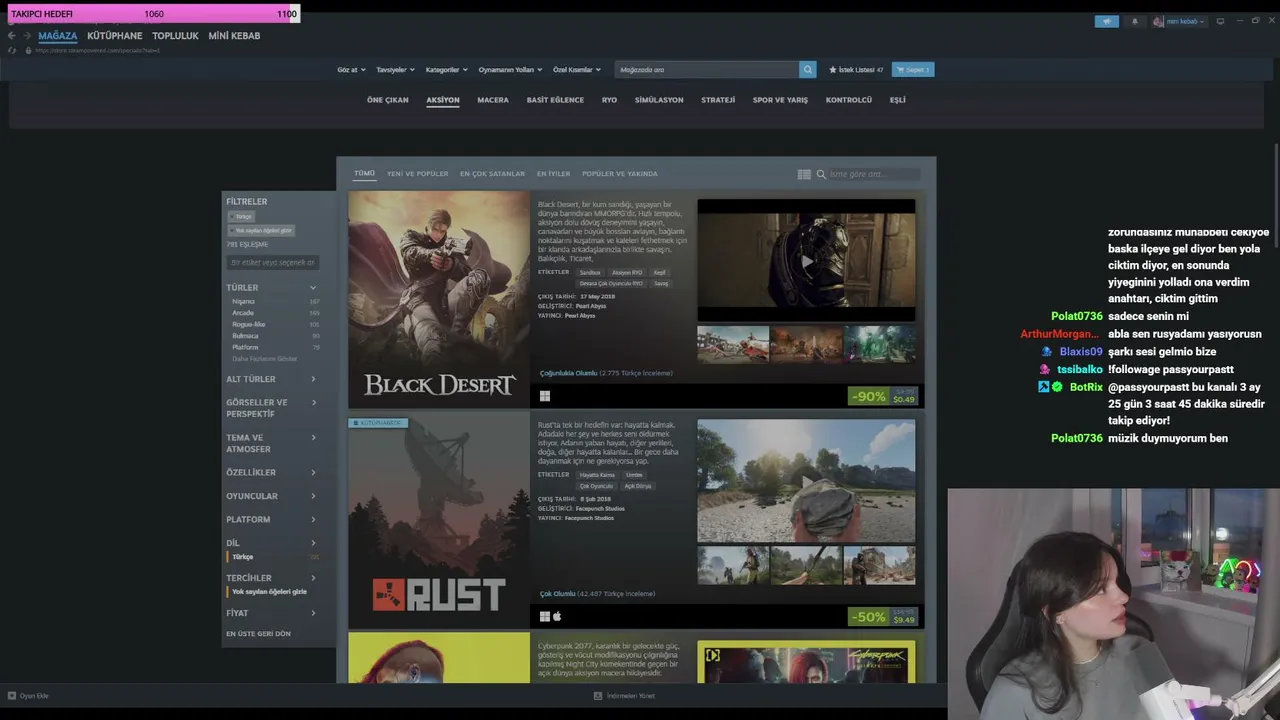Open the Özel Kısımlar dropdown
This screenshot has width=1280, height=720.
(x=577, y=70)
